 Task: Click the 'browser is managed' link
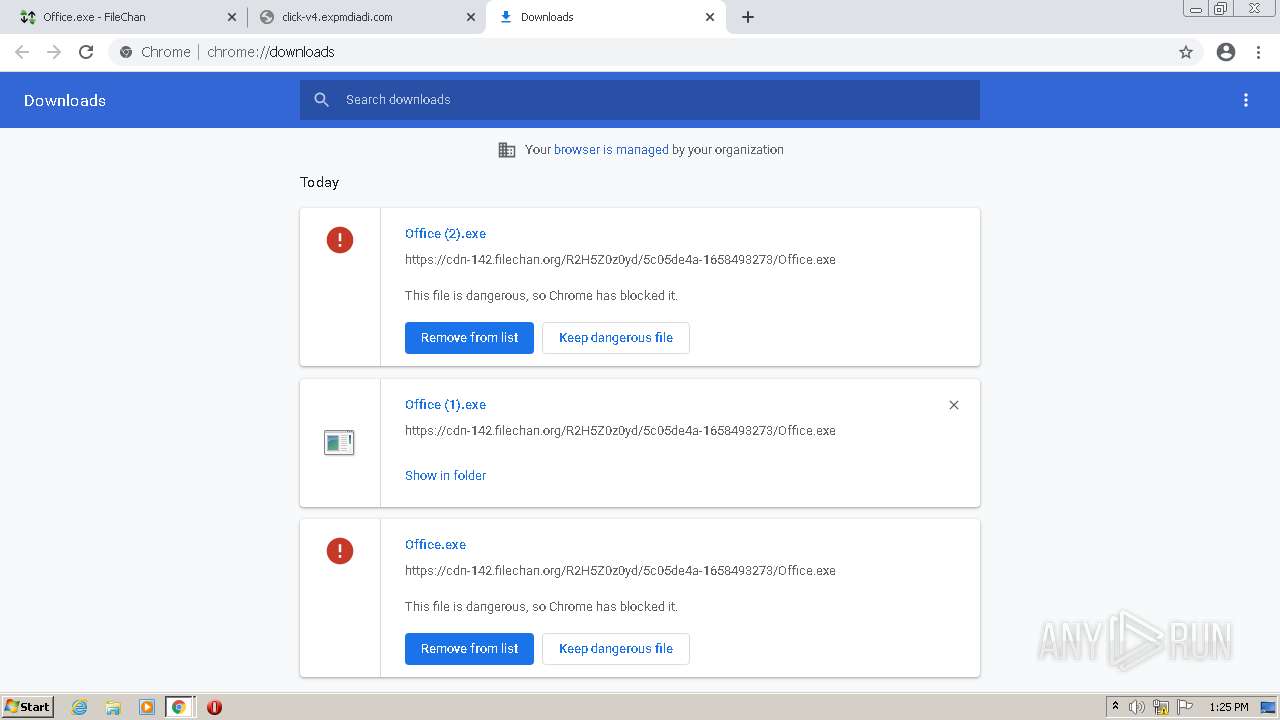[611, 150]
